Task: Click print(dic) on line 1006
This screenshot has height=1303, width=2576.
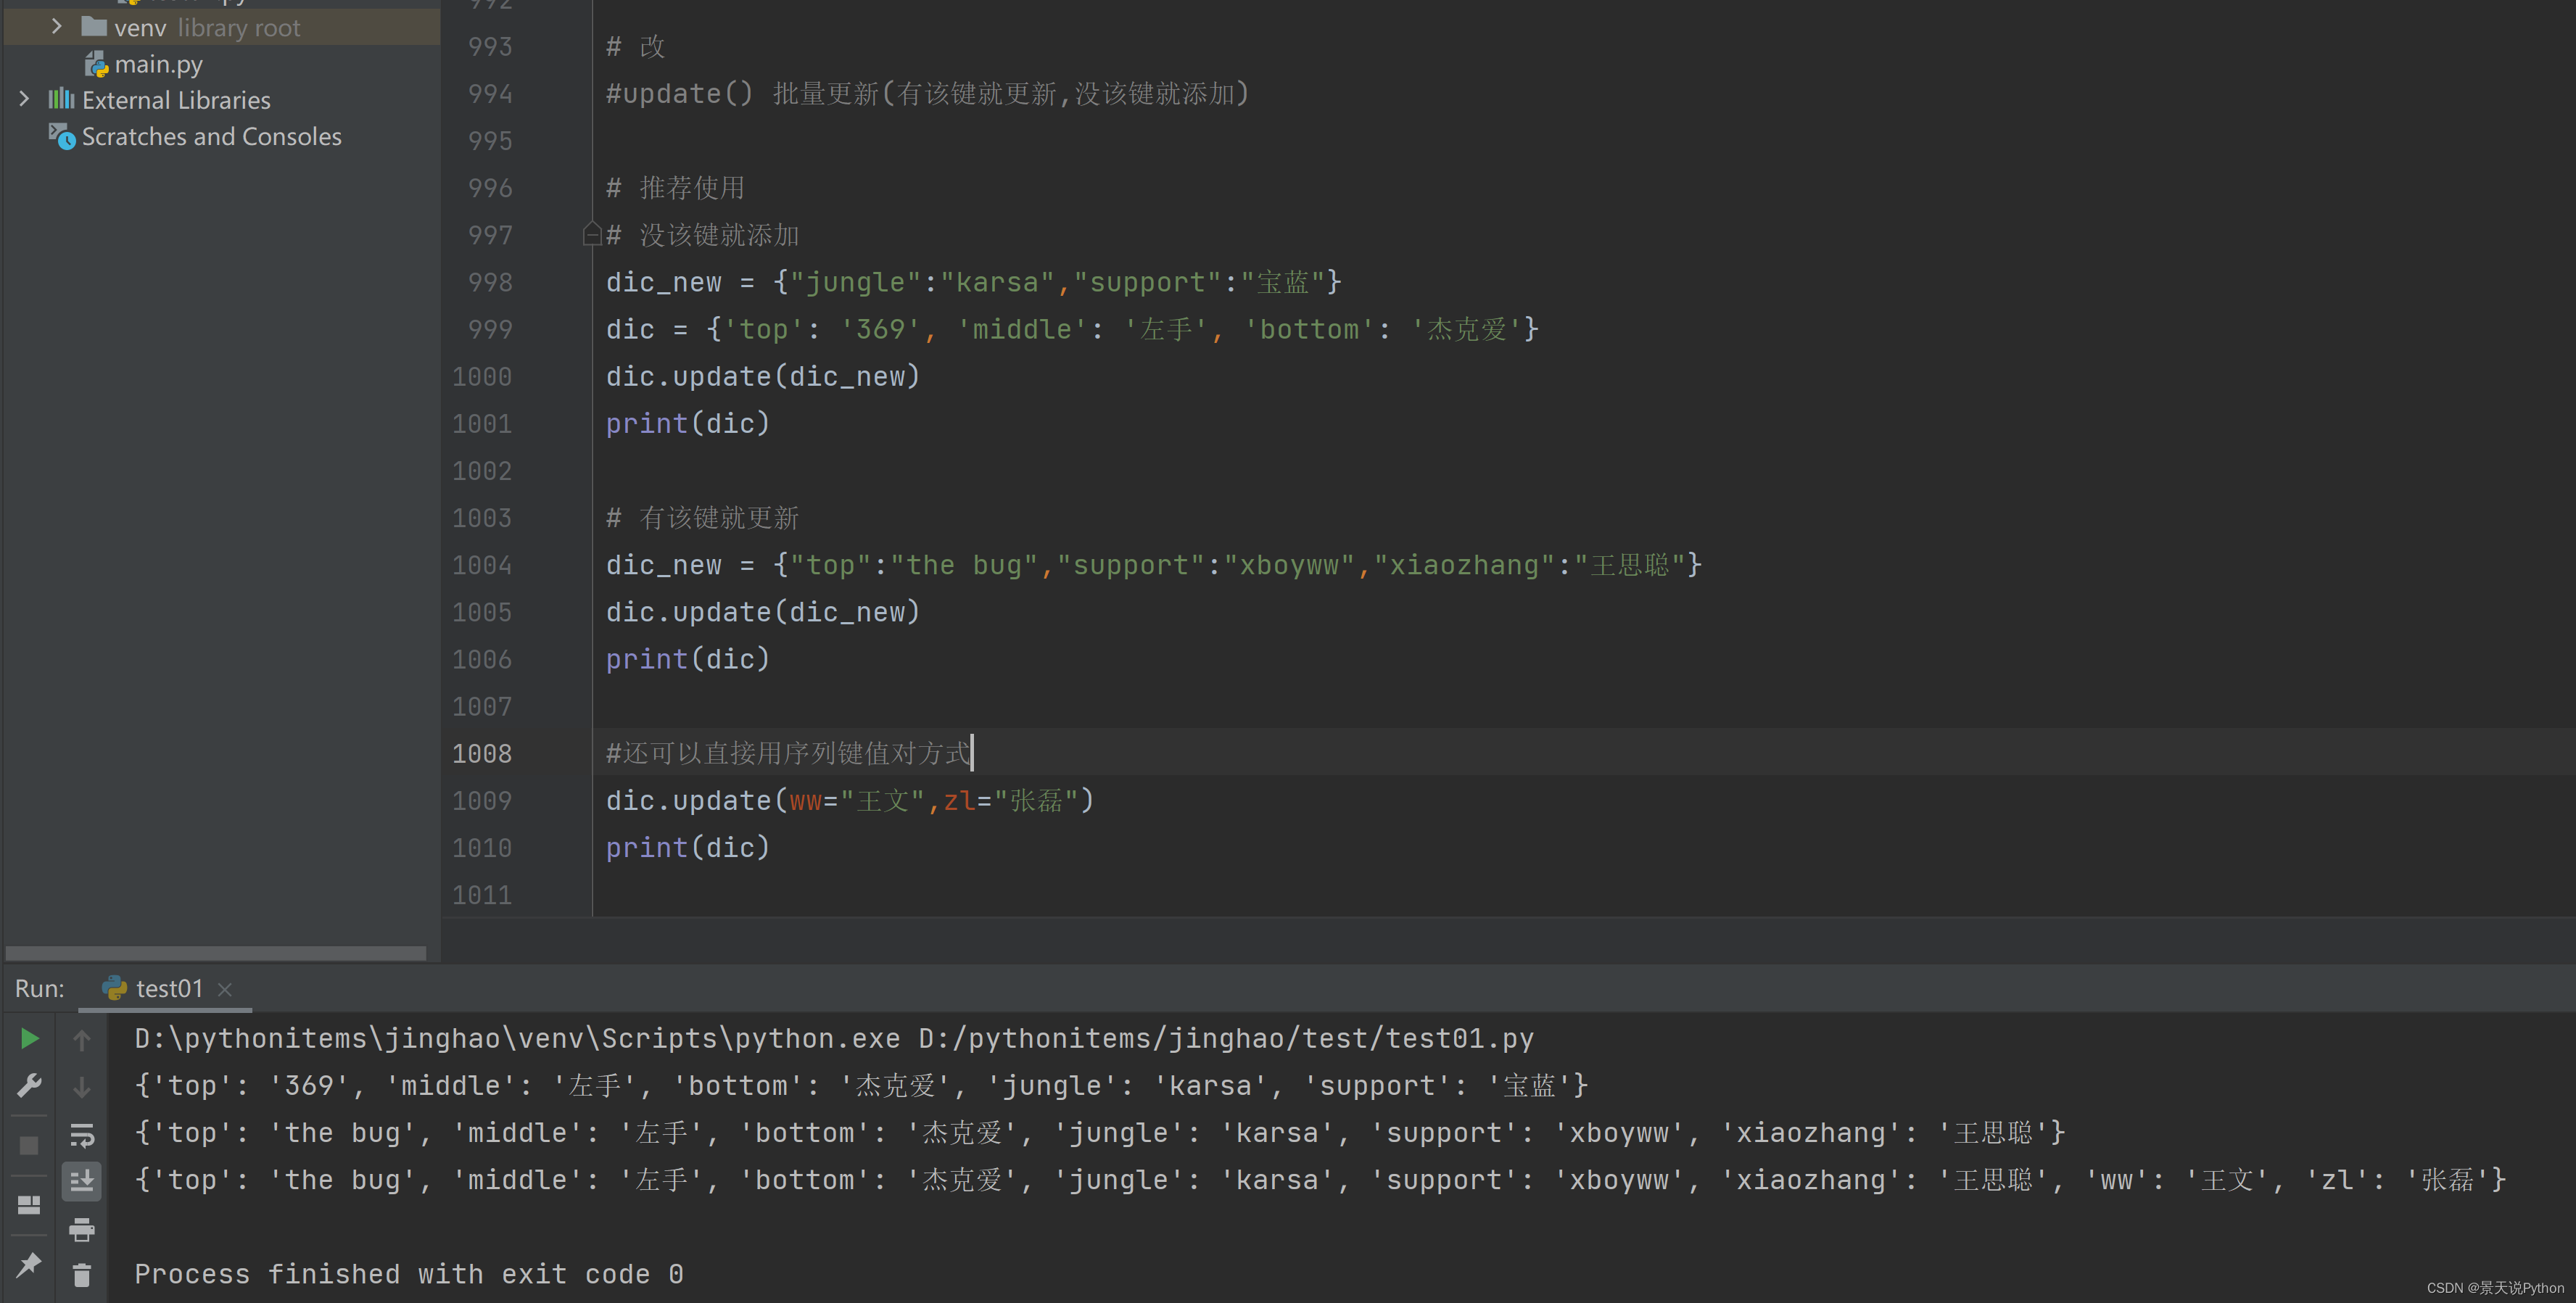Action: pyautogui.click(x=688, y=659)
